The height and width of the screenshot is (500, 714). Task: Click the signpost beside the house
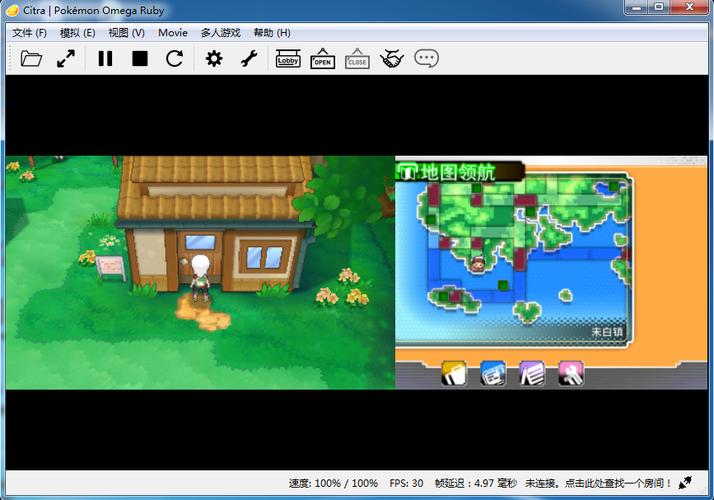[111, 268]
